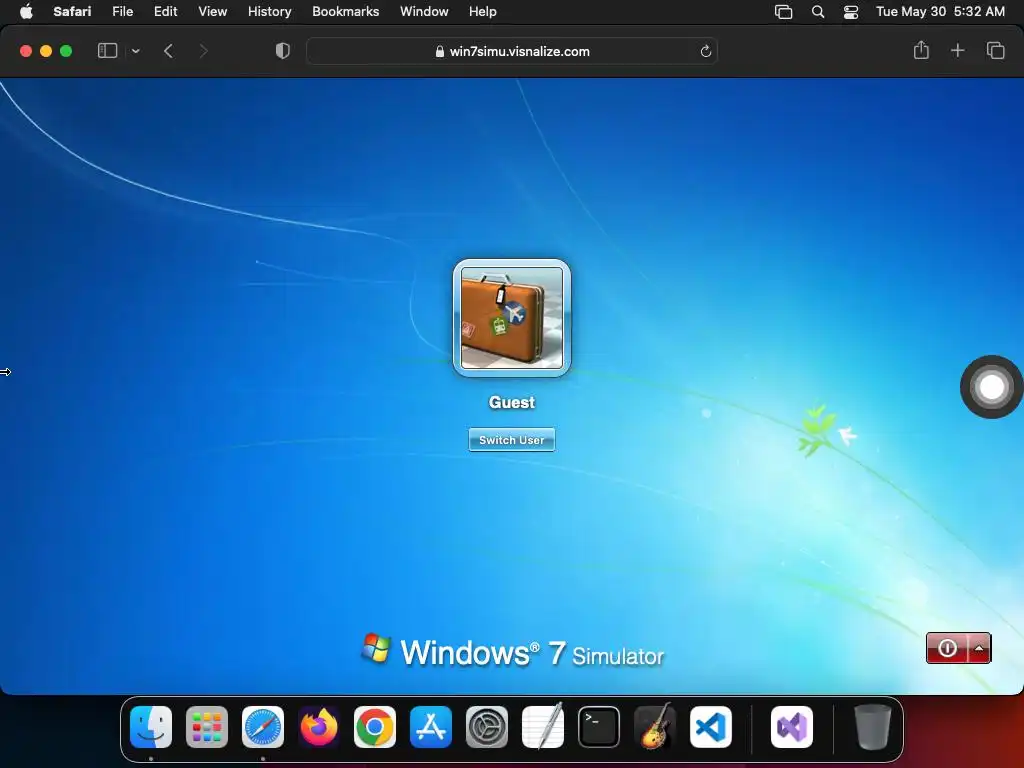
Task: Open TextEdit from the Dock
Action: [543, 726]
